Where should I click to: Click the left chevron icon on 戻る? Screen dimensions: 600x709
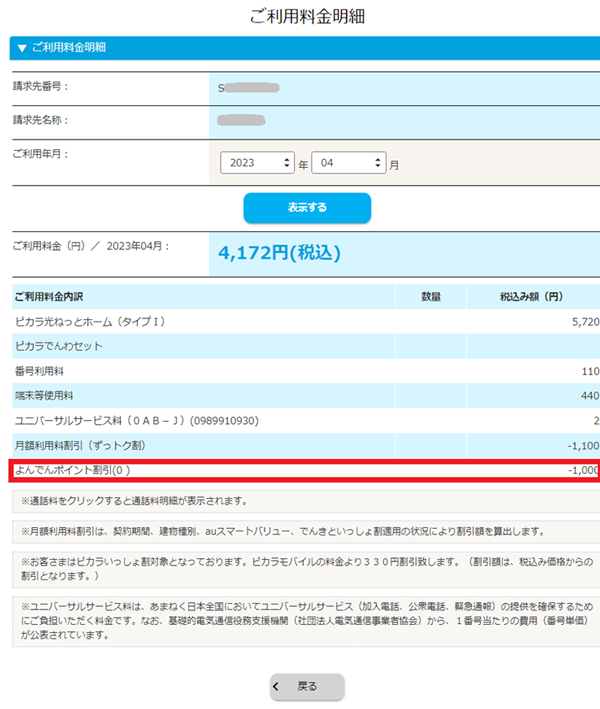(277, 687)
